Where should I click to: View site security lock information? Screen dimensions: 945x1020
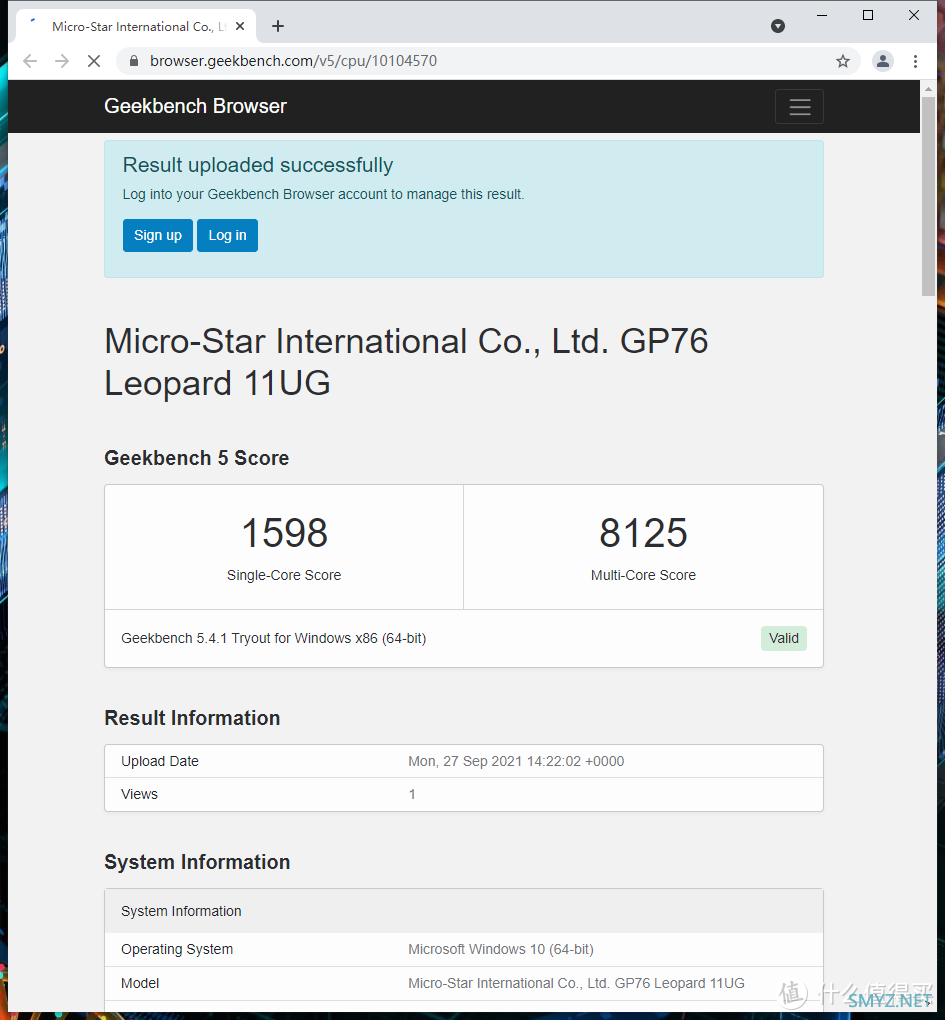pos(134,61)
